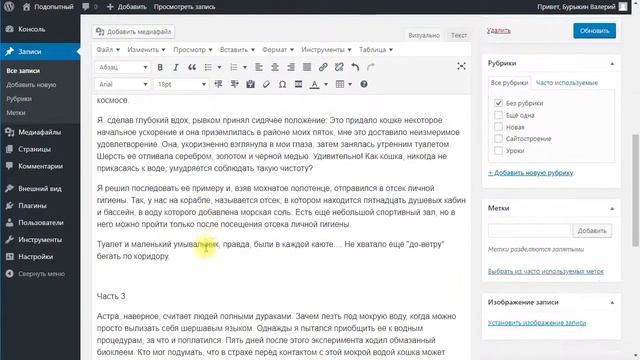The width and height of the screenshot is (640, 360).
Task: Click the Добавить tag button
Action: click(x=592, y=231)
